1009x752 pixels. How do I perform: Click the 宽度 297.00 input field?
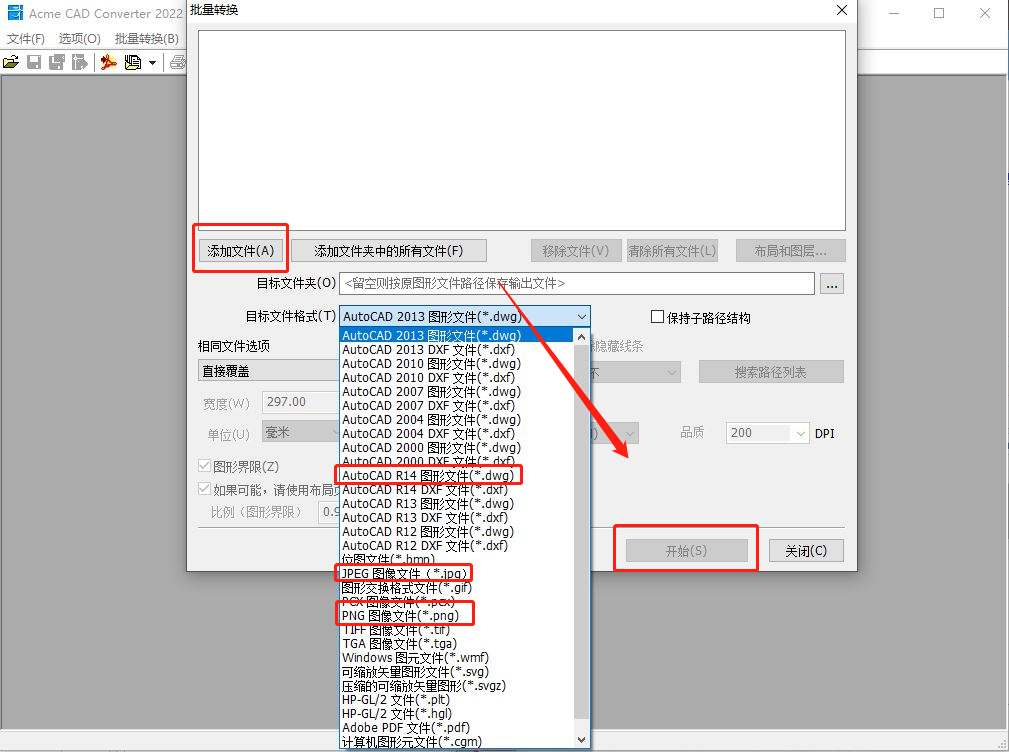click(x=301, y=402)
